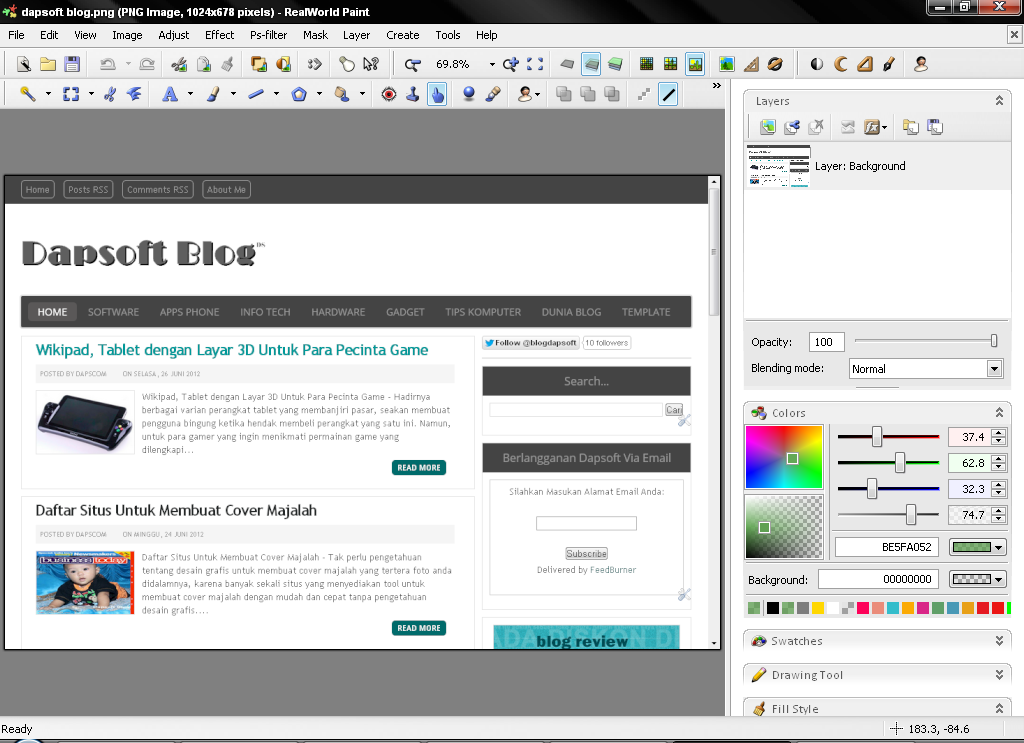1024x743 pixels.
Task: Expand the Swatches panel
Action: pyautogui.click(x=999, y=641)
